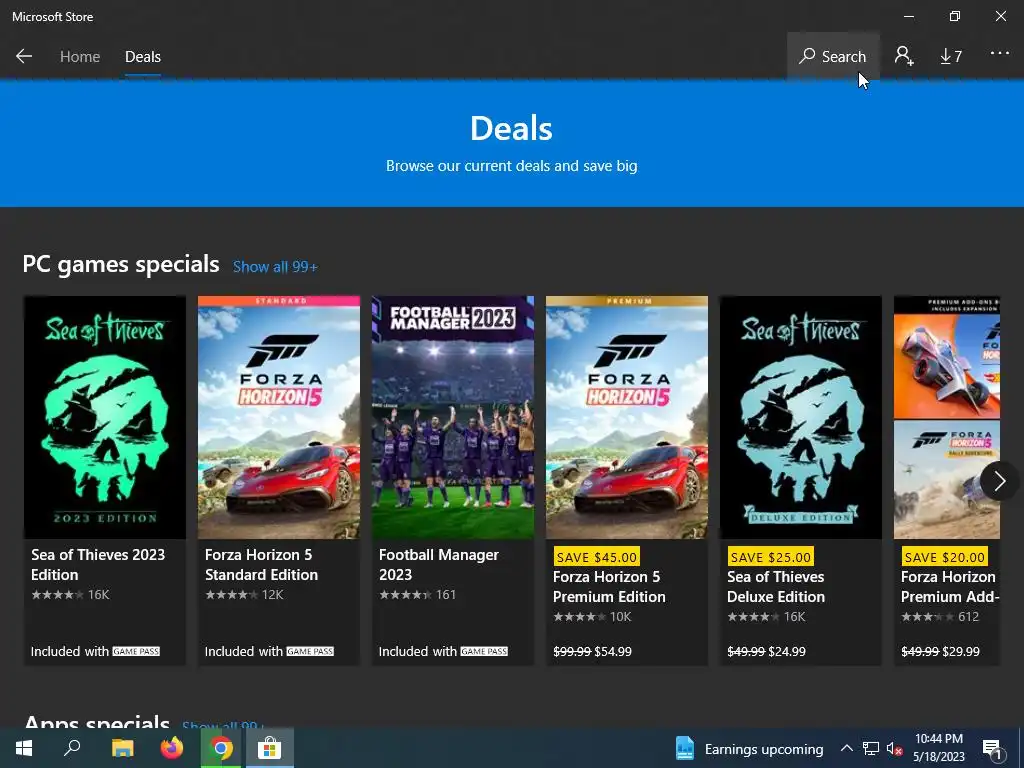Open network status tray icon
The image size is (1024, 768).
pos(871,748)
